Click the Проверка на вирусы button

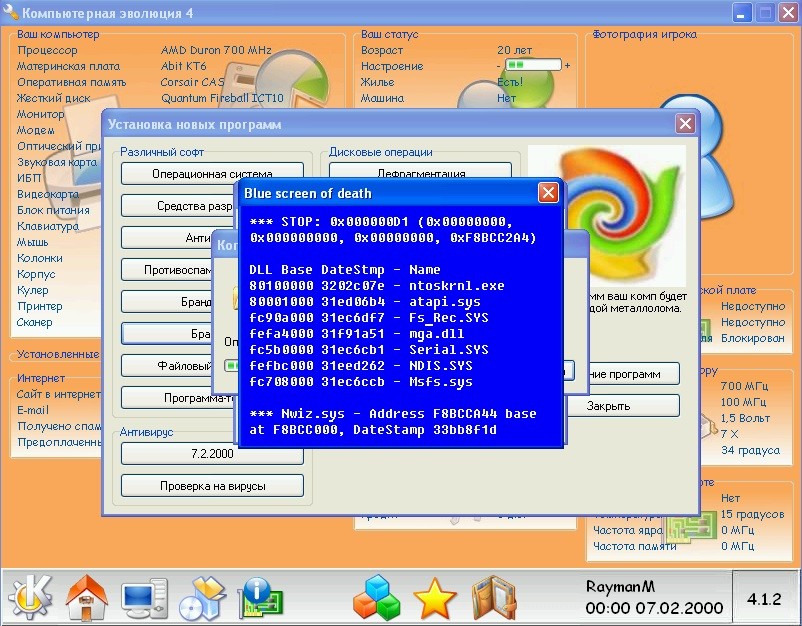[212, 486]
